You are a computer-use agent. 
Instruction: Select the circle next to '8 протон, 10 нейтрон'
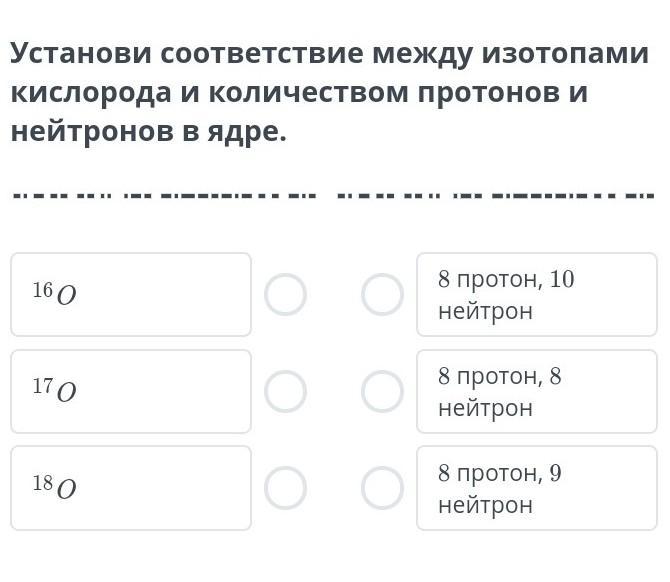(382, 295)
